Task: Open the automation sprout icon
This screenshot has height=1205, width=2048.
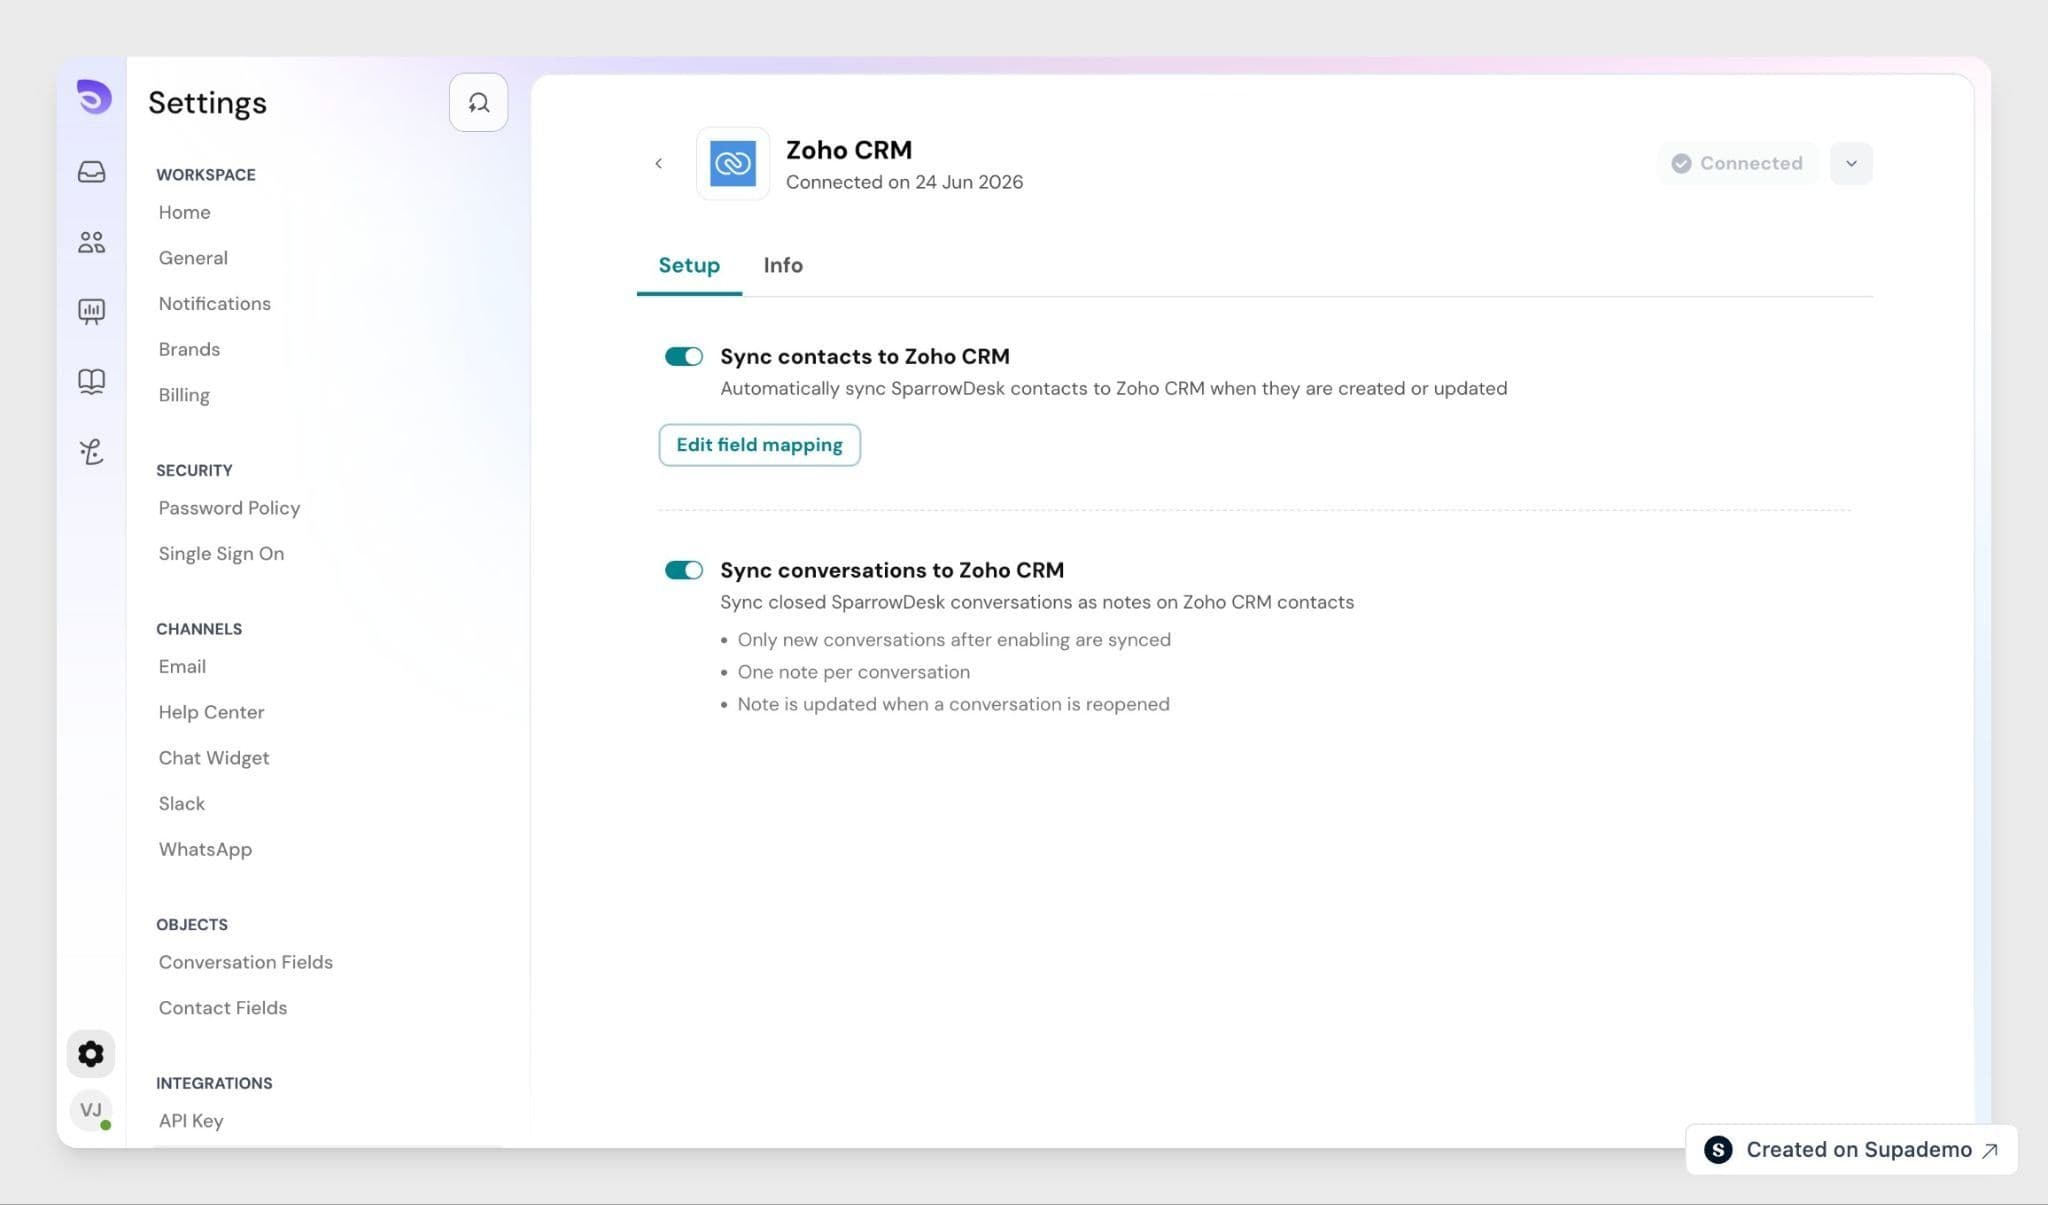Action: 91,452
